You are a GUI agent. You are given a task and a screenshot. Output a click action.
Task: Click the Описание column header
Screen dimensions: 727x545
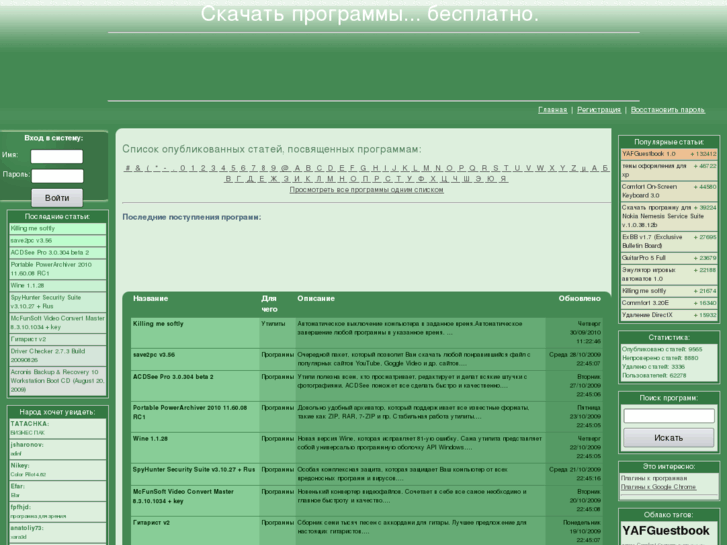(x=316, y=299)
